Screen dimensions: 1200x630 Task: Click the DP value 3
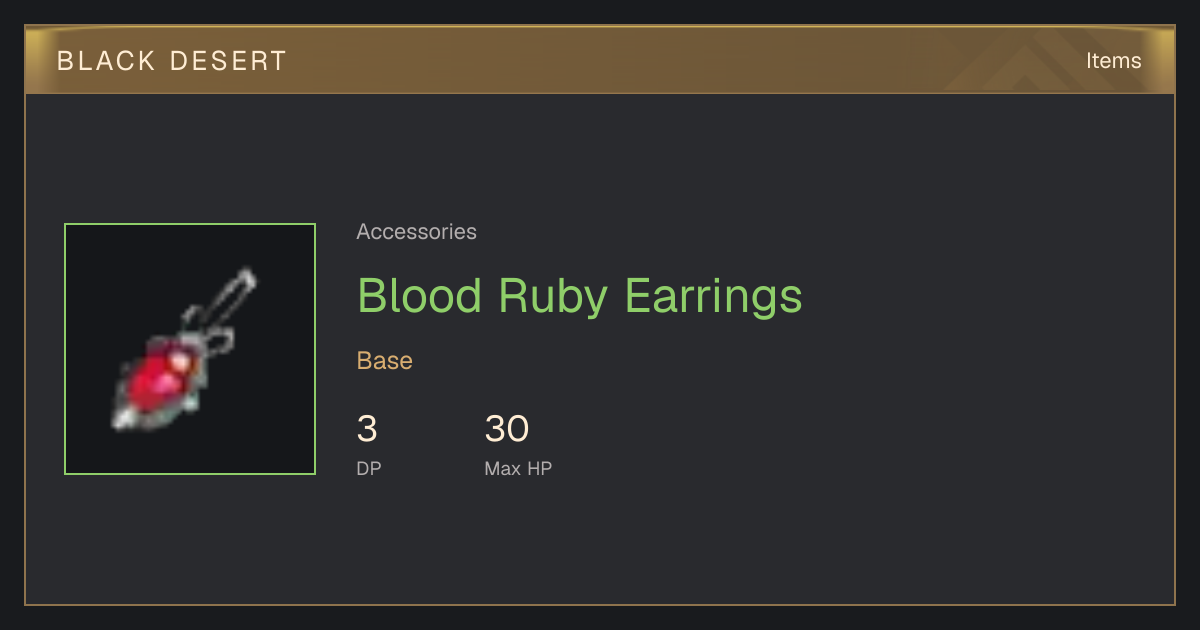point(367,429)
